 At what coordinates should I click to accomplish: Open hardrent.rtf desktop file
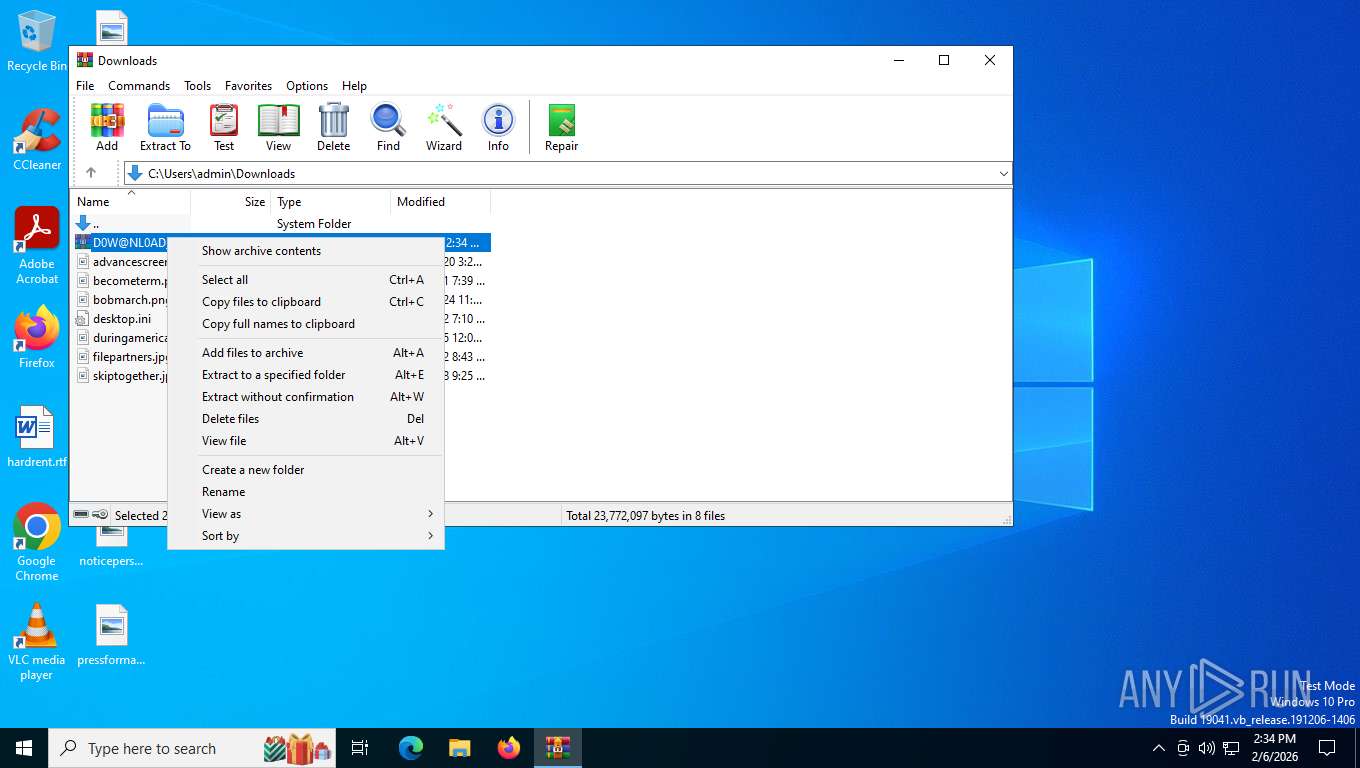37,437
